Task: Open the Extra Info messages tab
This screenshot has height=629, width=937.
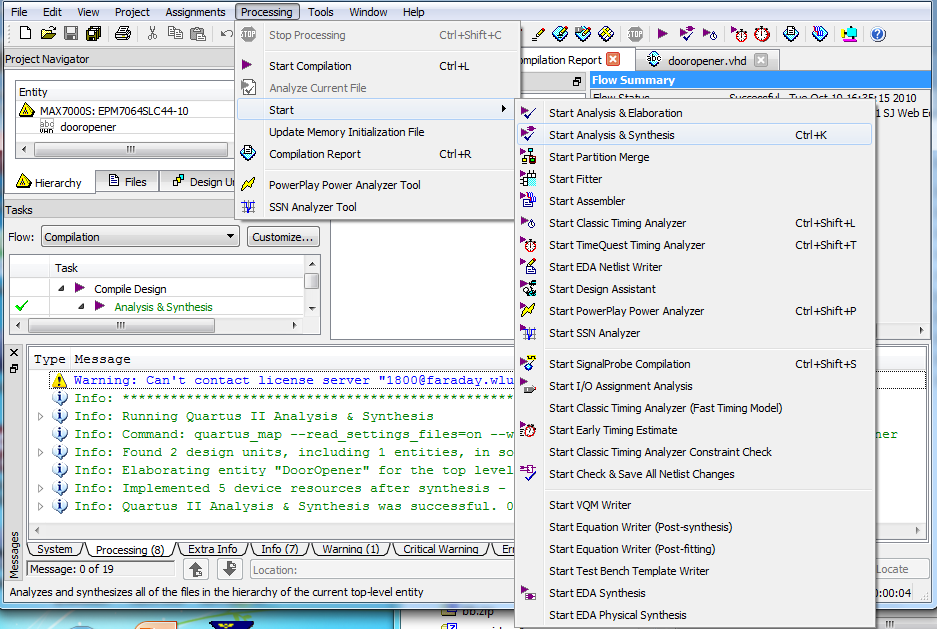Action: click(x=213, y=548)
